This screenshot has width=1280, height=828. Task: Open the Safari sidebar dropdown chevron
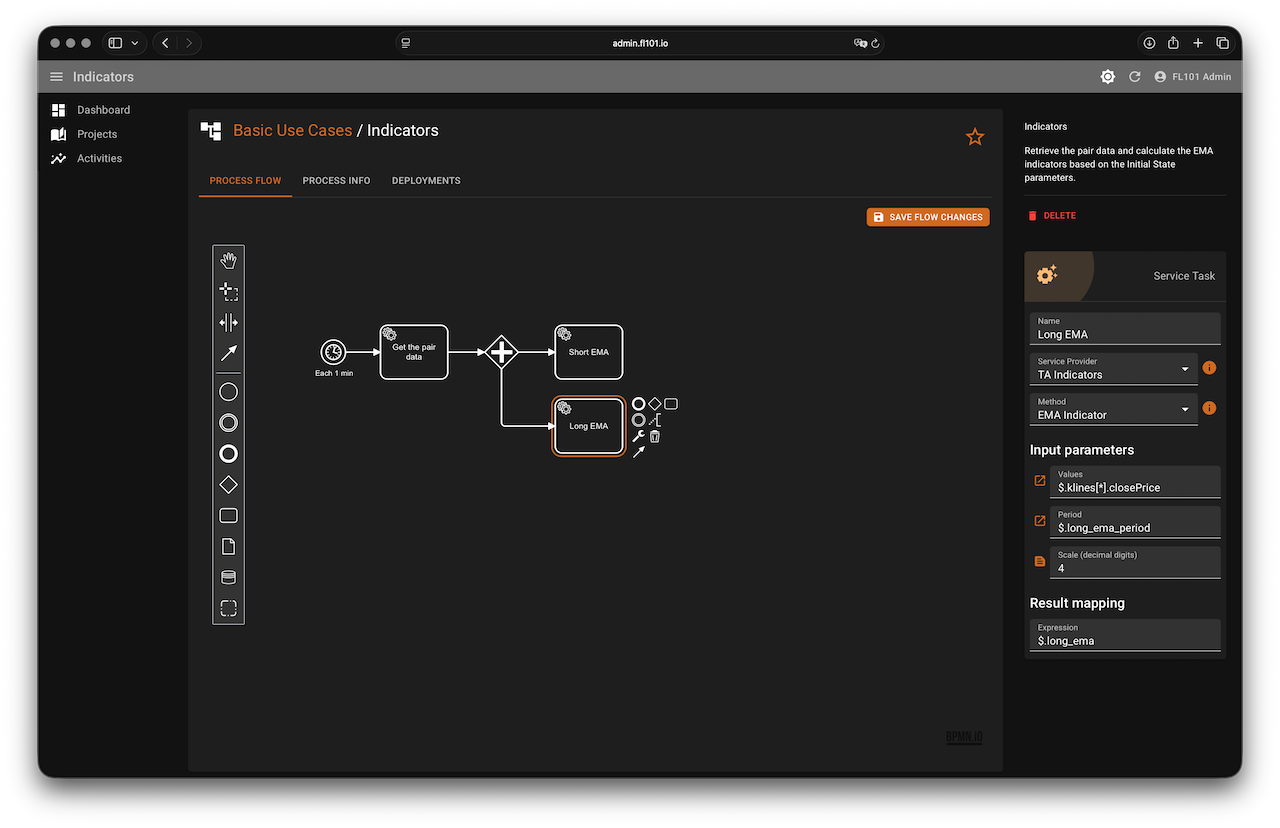click(x=135, y=43)
